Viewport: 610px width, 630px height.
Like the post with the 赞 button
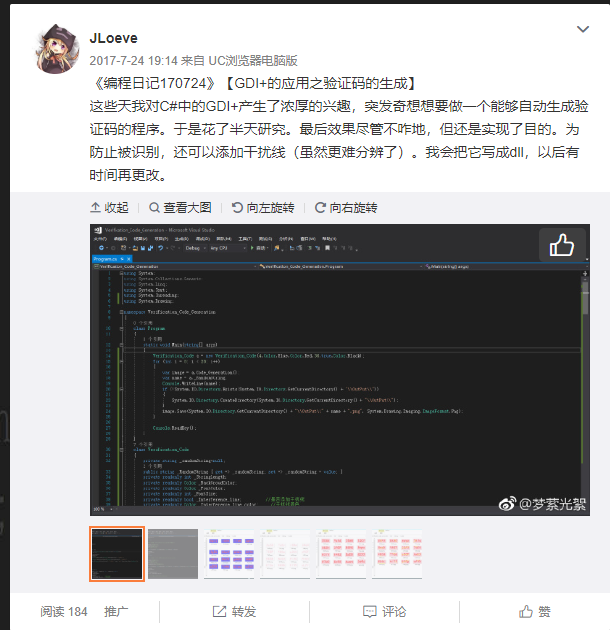pos(534,612)
